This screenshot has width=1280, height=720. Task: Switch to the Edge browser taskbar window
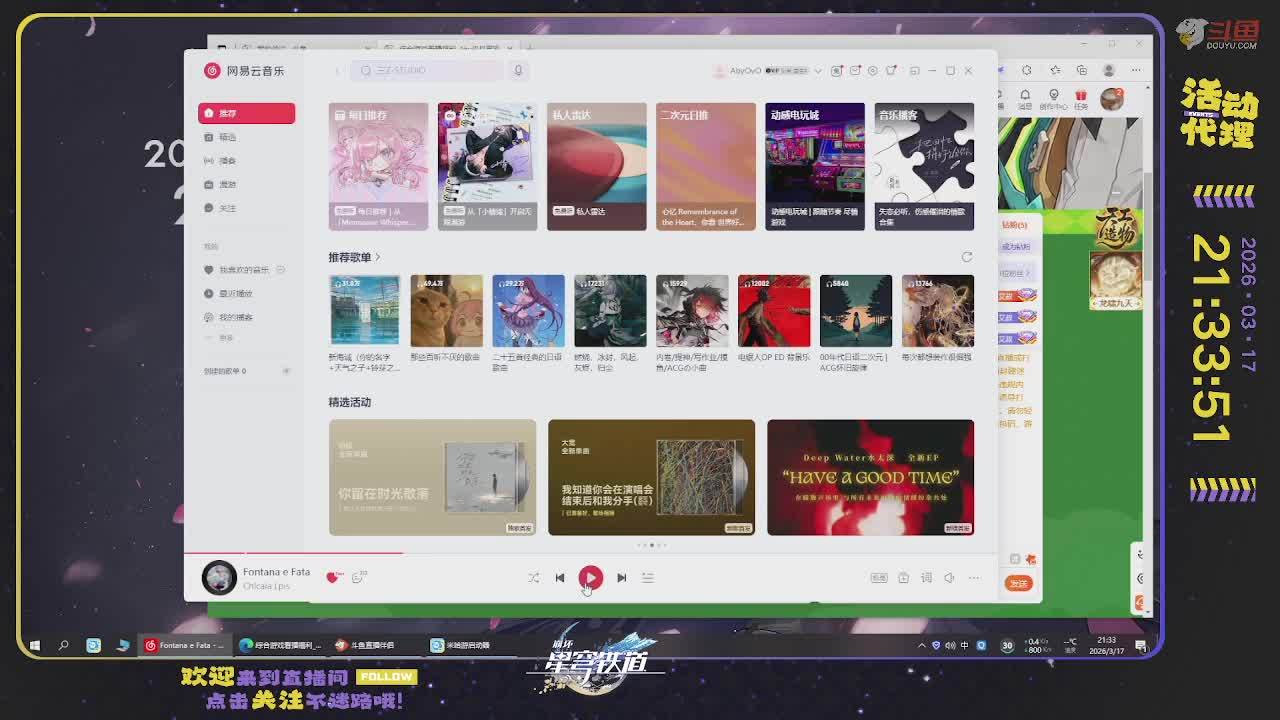[280, 645]
